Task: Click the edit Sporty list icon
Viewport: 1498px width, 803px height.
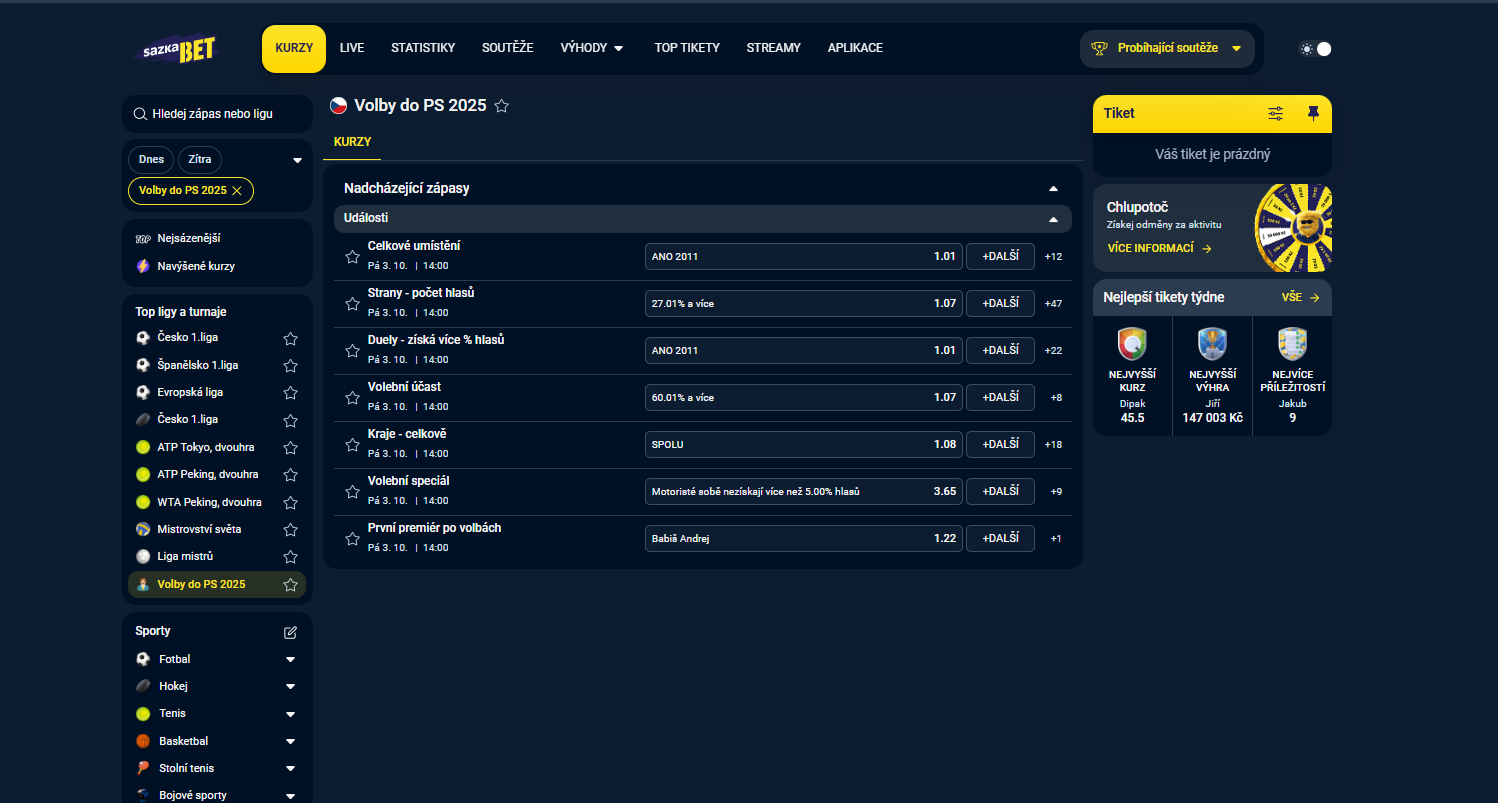Action: (290, 632)
